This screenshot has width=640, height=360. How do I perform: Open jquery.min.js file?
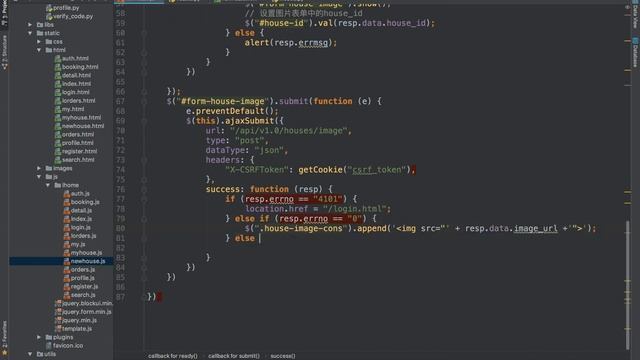pos(76,320)
